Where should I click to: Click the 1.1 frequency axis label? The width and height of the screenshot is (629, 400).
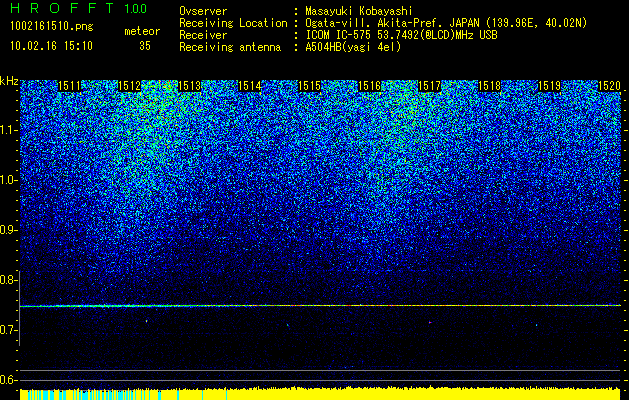click(x=8, y=130)
